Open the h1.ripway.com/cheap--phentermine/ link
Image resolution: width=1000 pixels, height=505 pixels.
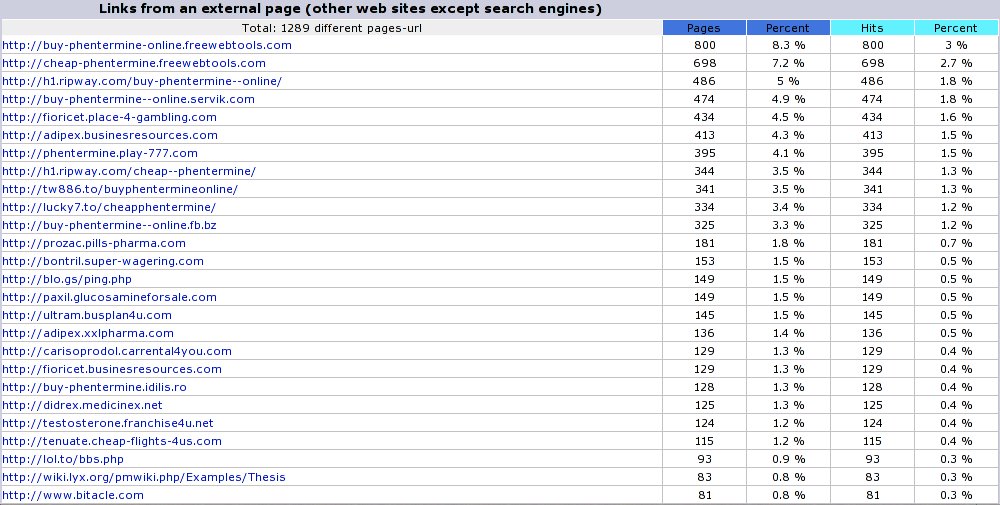pos(129,171)
